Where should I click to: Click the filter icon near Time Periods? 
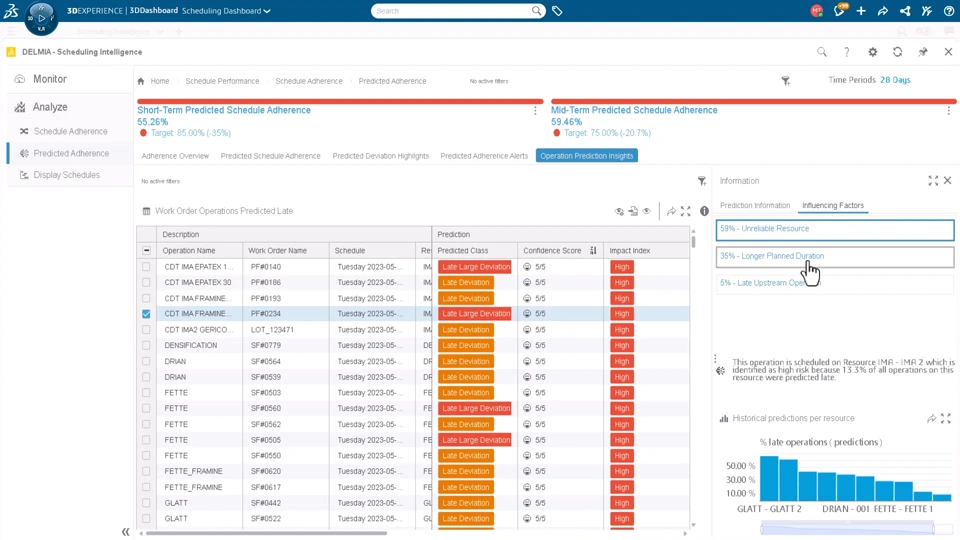(x=786, y=81)
